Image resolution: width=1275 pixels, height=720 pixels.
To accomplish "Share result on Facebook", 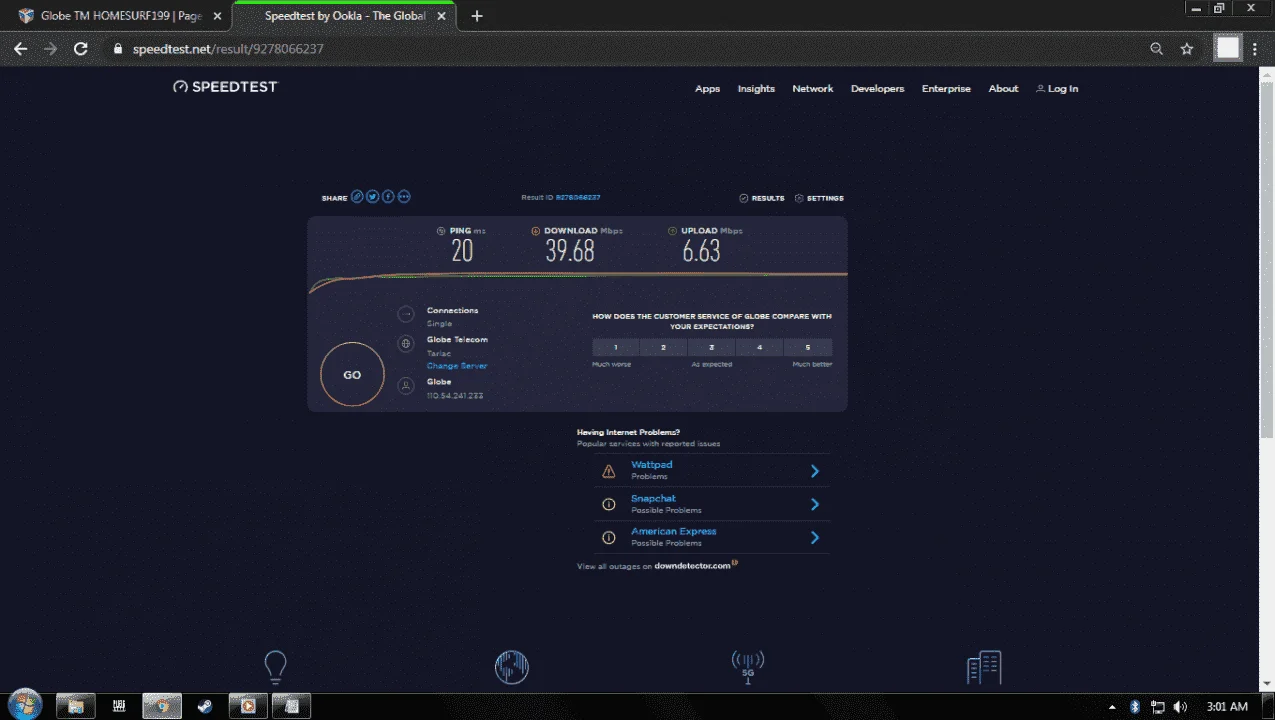I will click(x=388, y=197).
